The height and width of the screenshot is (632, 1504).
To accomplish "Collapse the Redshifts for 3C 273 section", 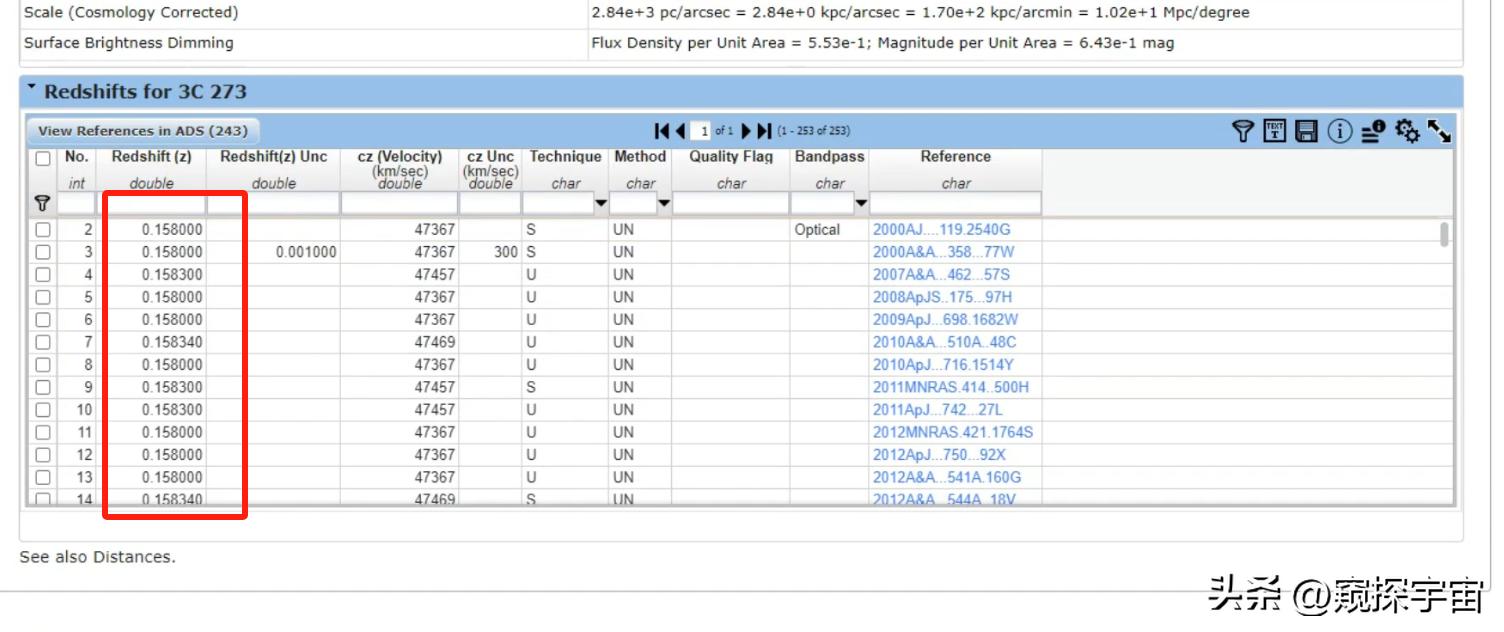I will [32, 90].
